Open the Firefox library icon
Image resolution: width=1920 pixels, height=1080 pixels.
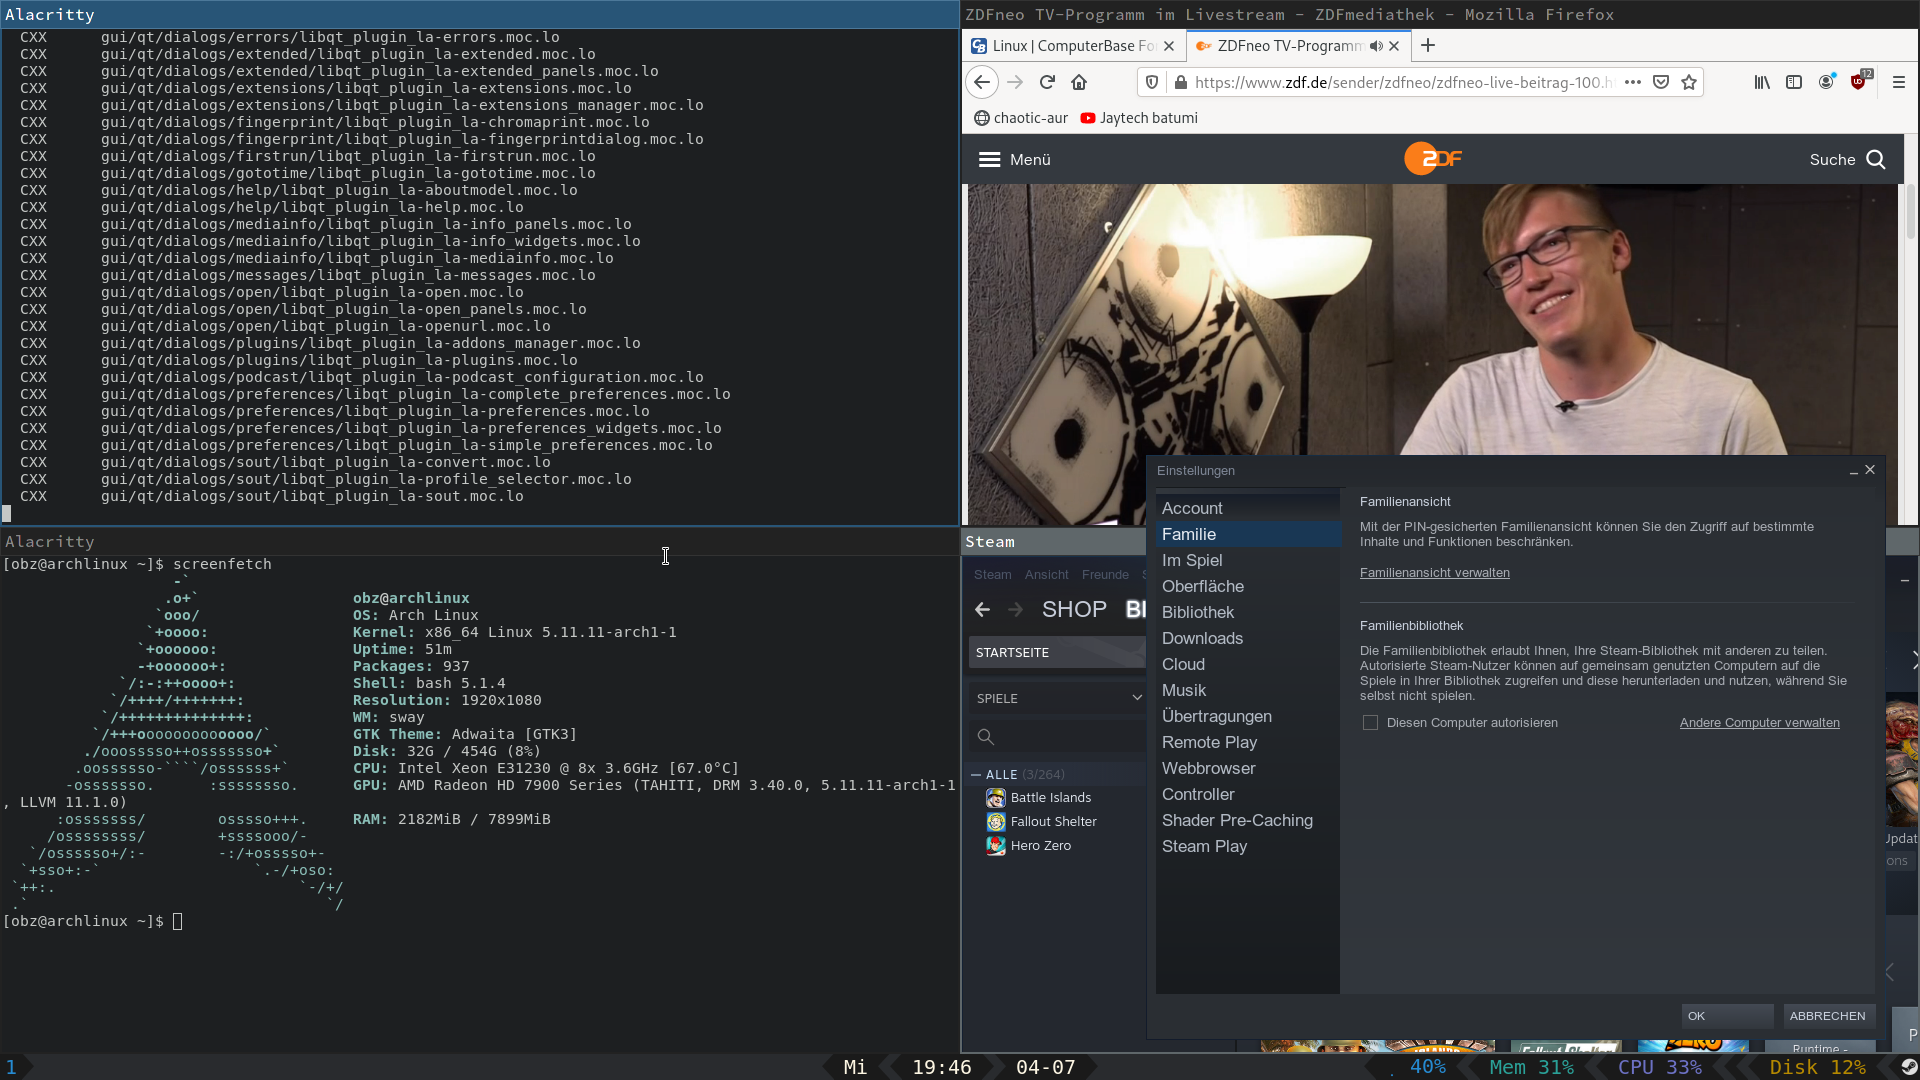tap(1762, 82)
